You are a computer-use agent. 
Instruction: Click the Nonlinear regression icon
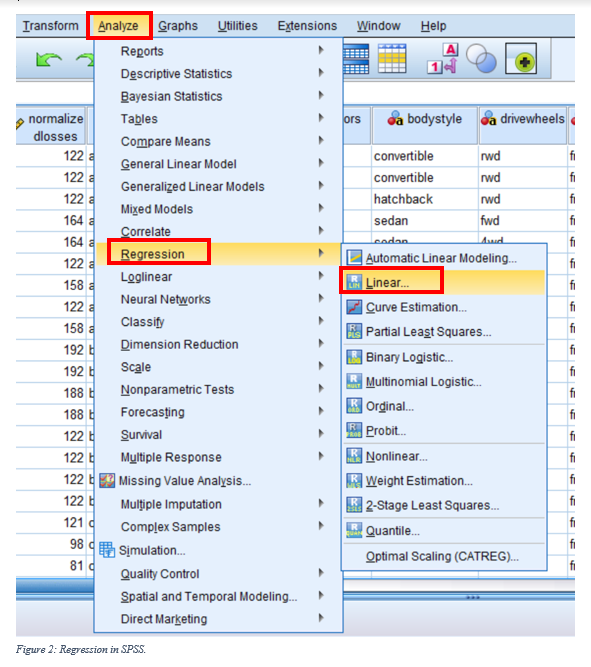click(x=354, y=456)
